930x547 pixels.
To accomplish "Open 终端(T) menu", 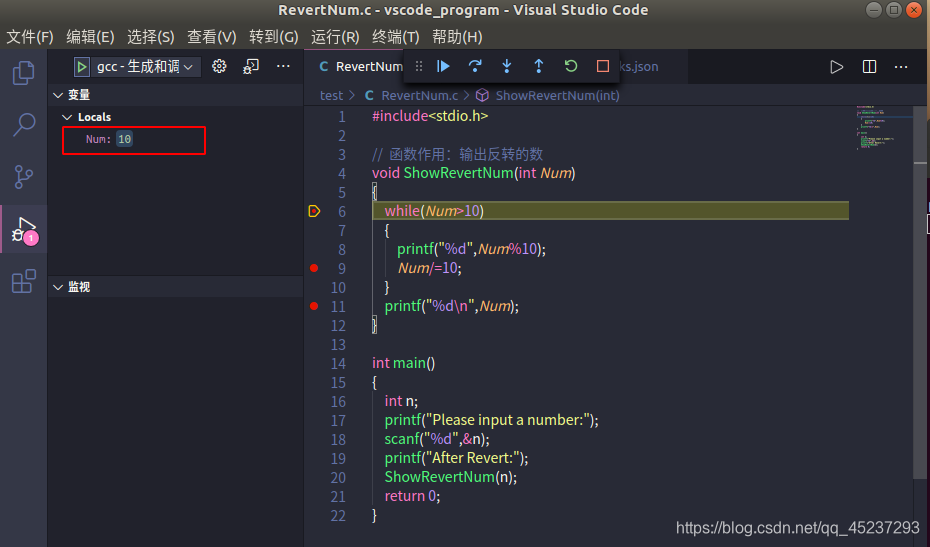I will pos(396,37).
